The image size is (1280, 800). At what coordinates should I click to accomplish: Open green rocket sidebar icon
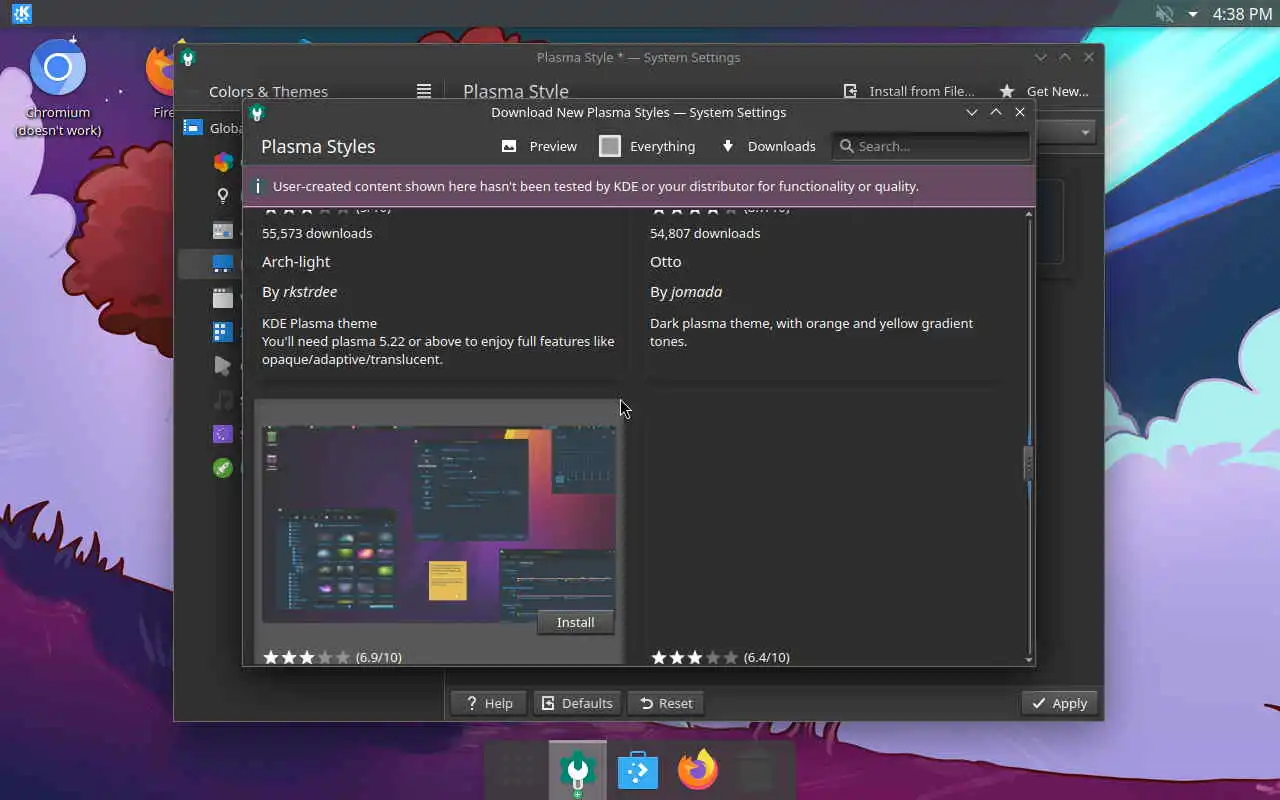pos(223,468)
